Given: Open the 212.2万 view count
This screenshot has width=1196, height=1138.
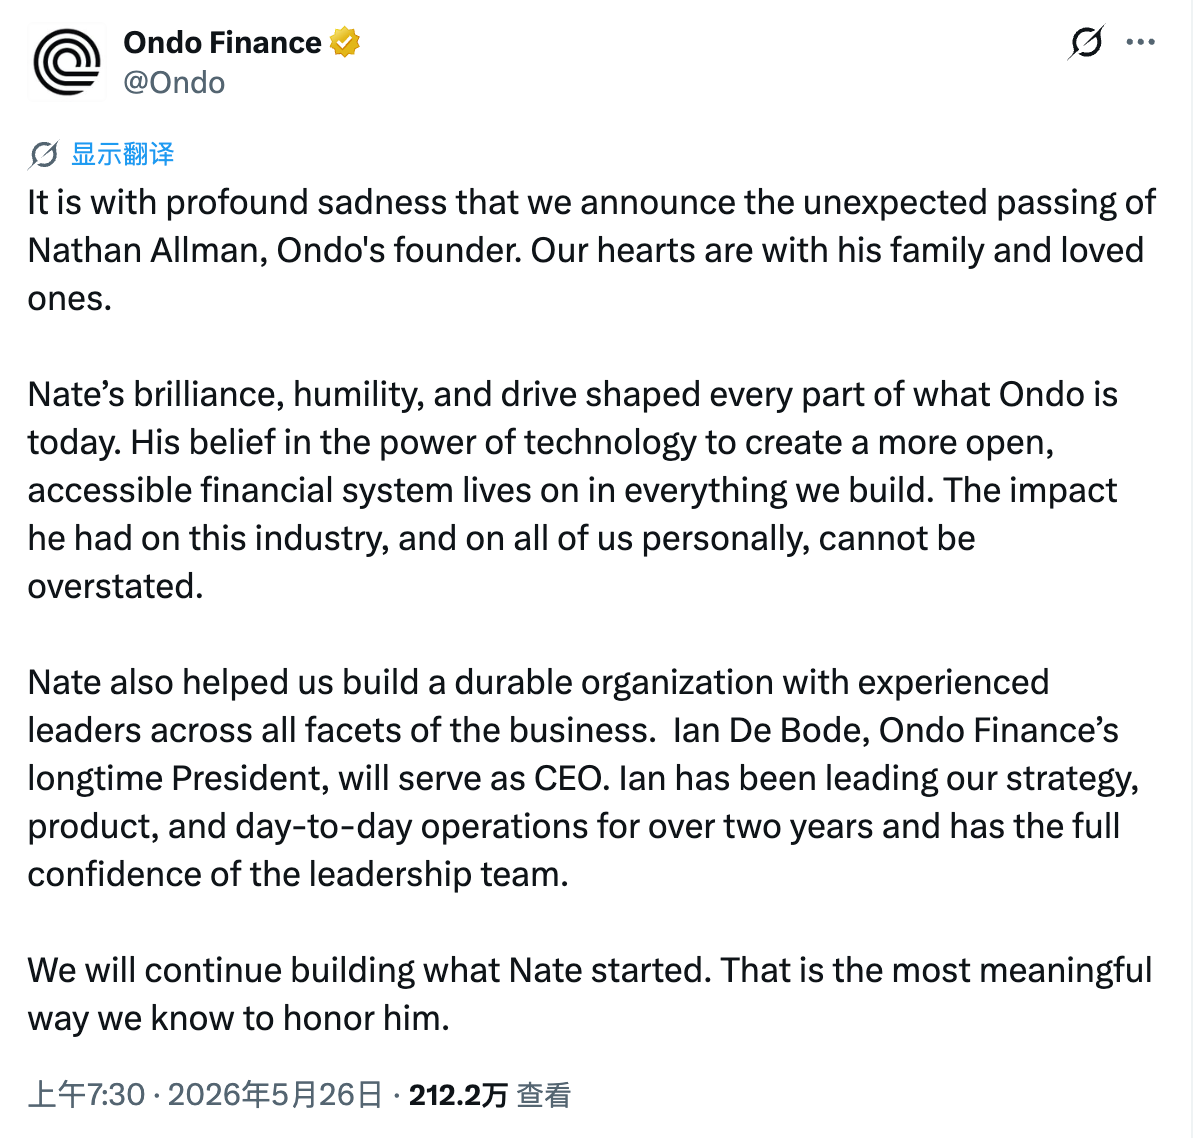Looking at the screenshot, I should click(458, 1095).
